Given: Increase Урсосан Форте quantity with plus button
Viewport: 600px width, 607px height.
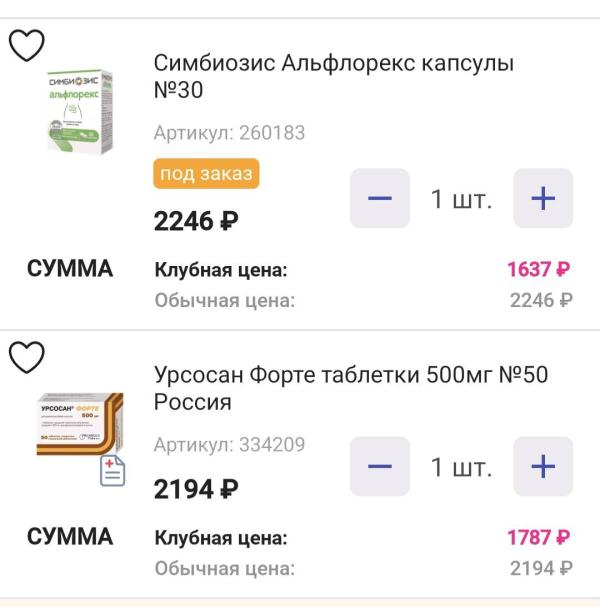Looking at the screenshot, I should [x=543, y=466].
